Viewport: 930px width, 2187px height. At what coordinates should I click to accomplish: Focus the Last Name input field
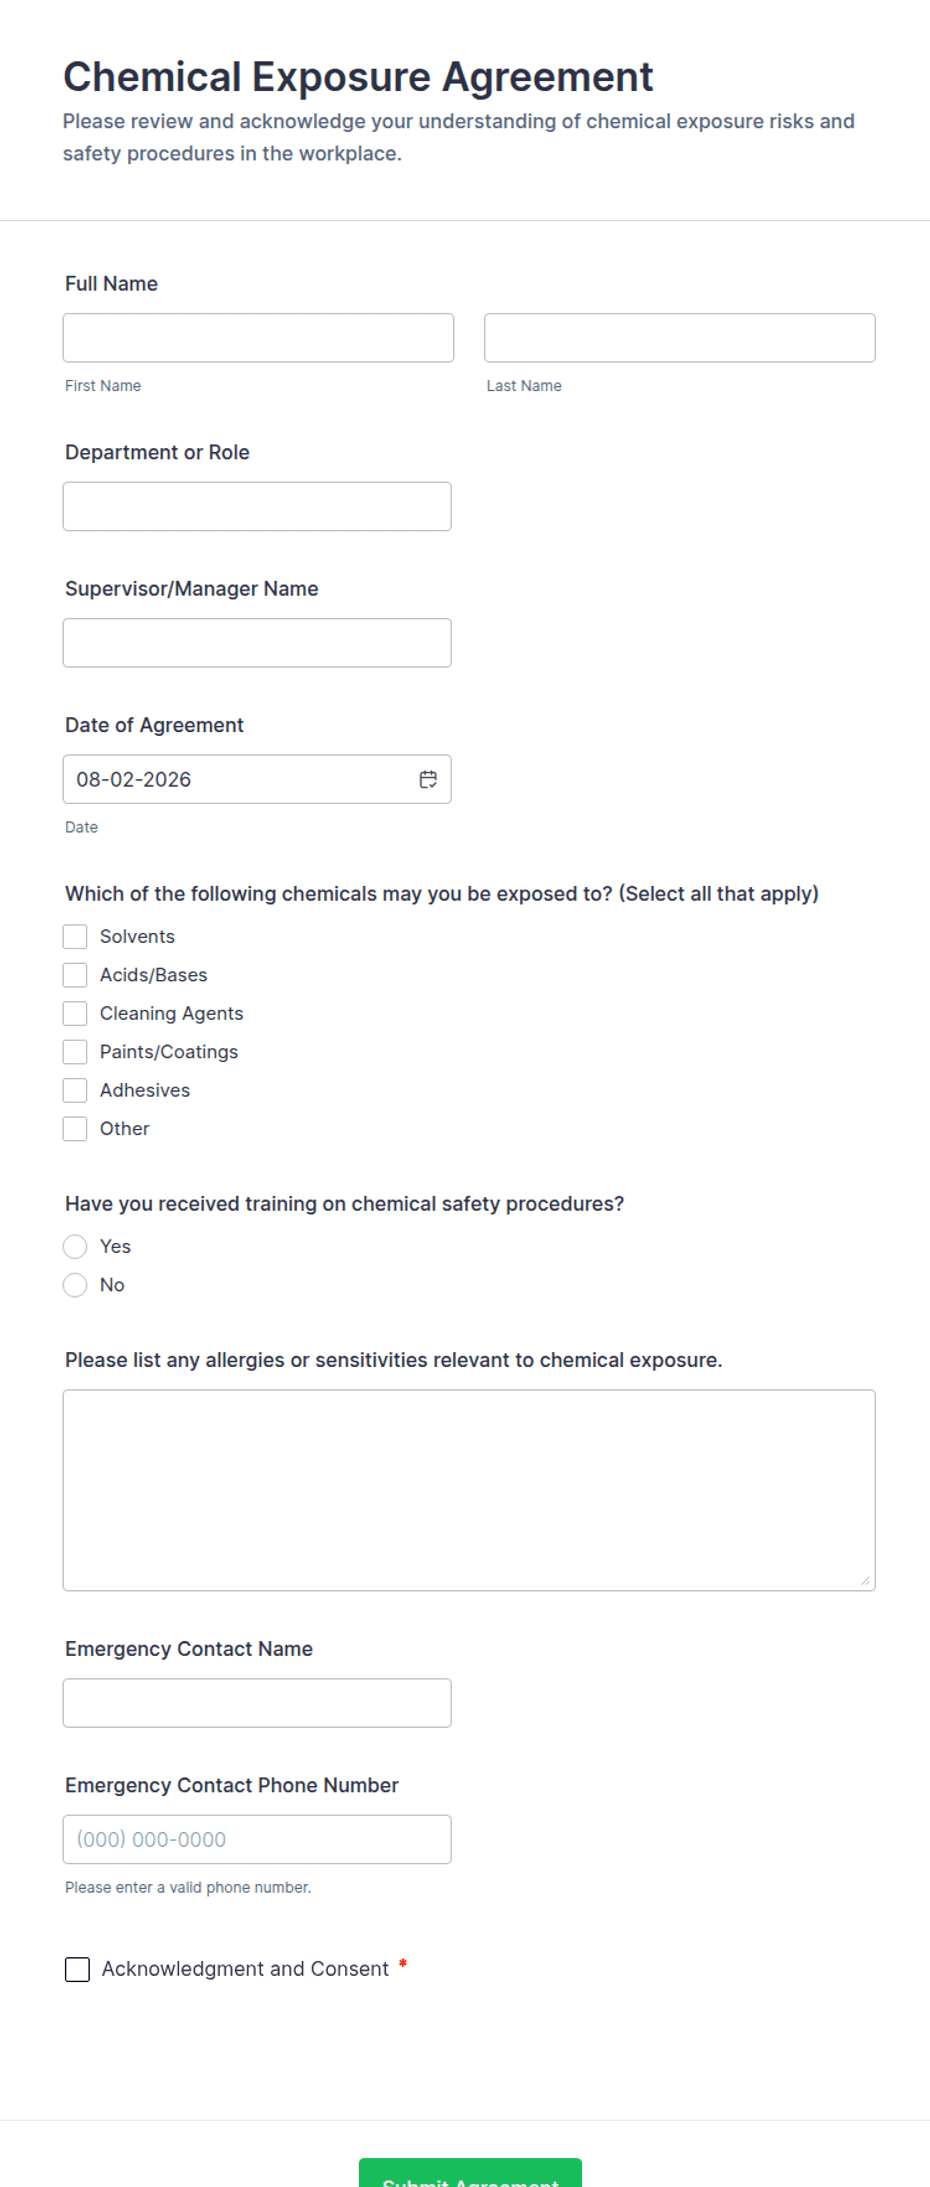click(x=680, y=338)
